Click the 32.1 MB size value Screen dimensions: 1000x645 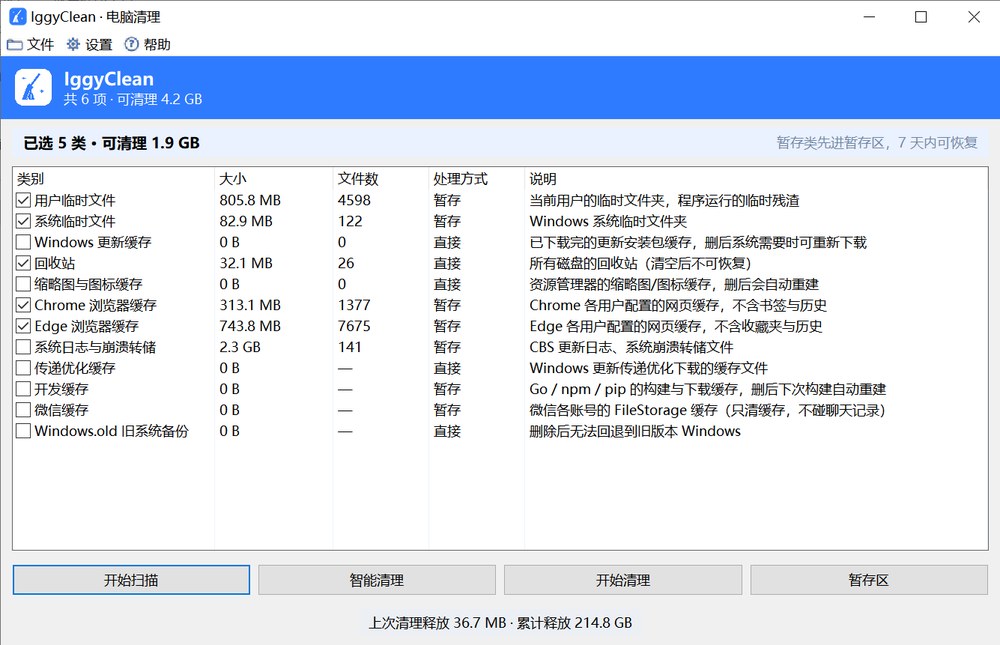point(246,263)
